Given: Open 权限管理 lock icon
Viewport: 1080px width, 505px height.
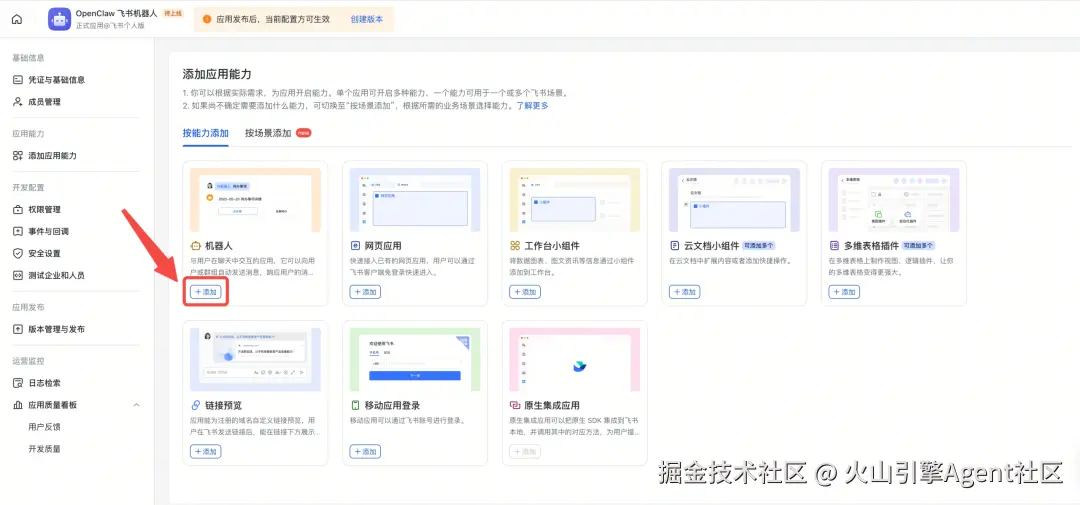Looking at the screenshot, I should pyautogui.click(x=18, y=209).
